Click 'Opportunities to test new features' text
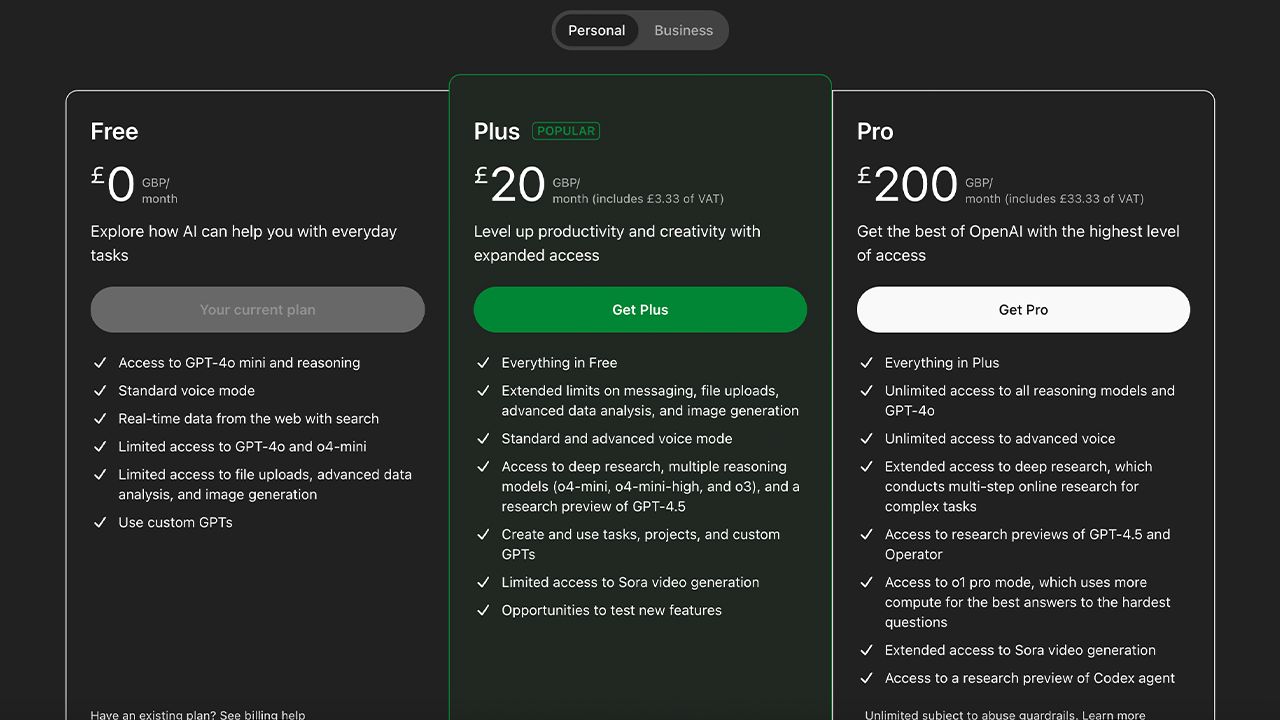Image resolution: width=1280 pixels, height=720 pixels. (611, 611)
